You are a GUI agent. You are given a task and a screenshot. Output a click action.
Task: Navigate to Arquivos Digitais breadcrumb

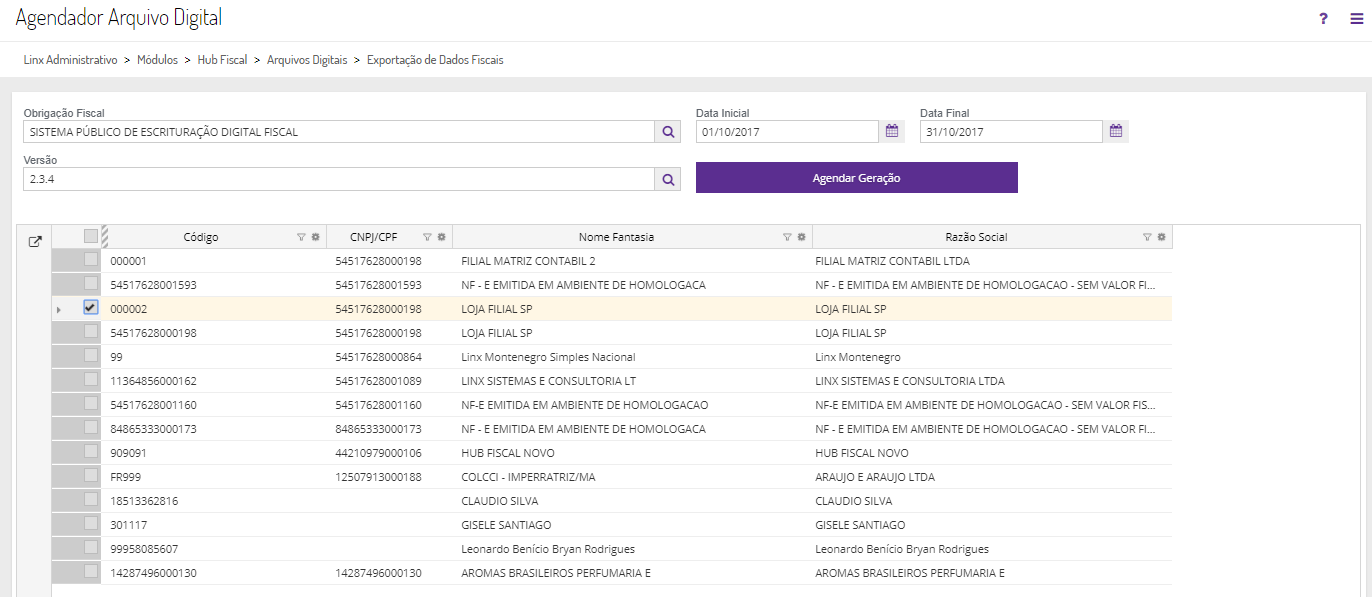coord(306,60)
